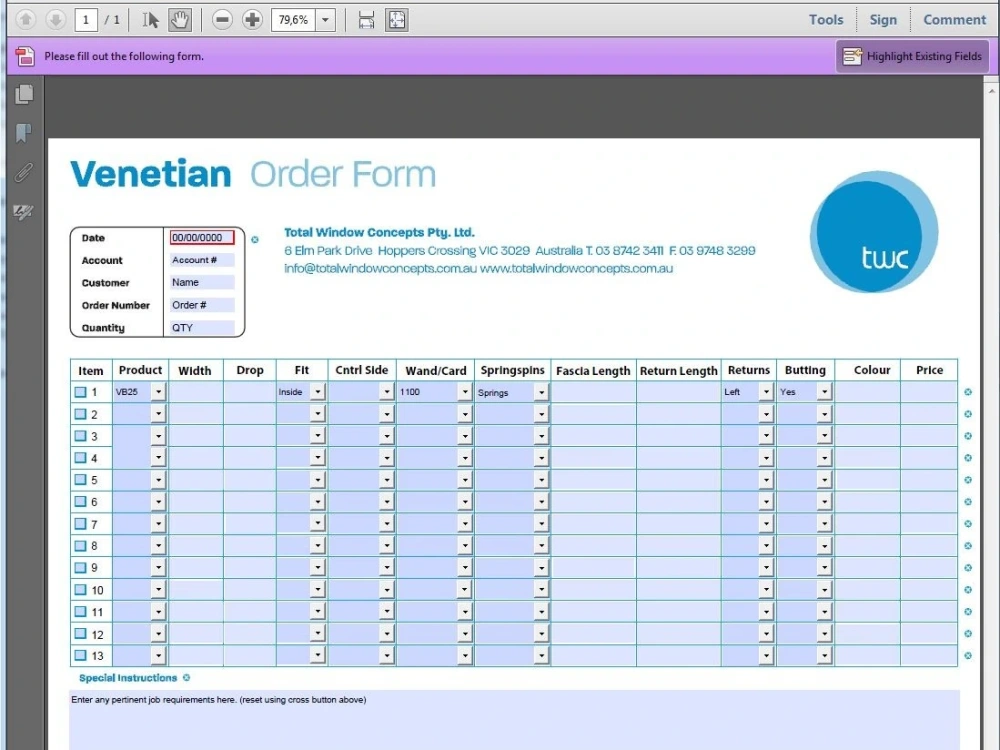
Task: Tick the item 3 checkbox
Action: [x=80, y=436]
